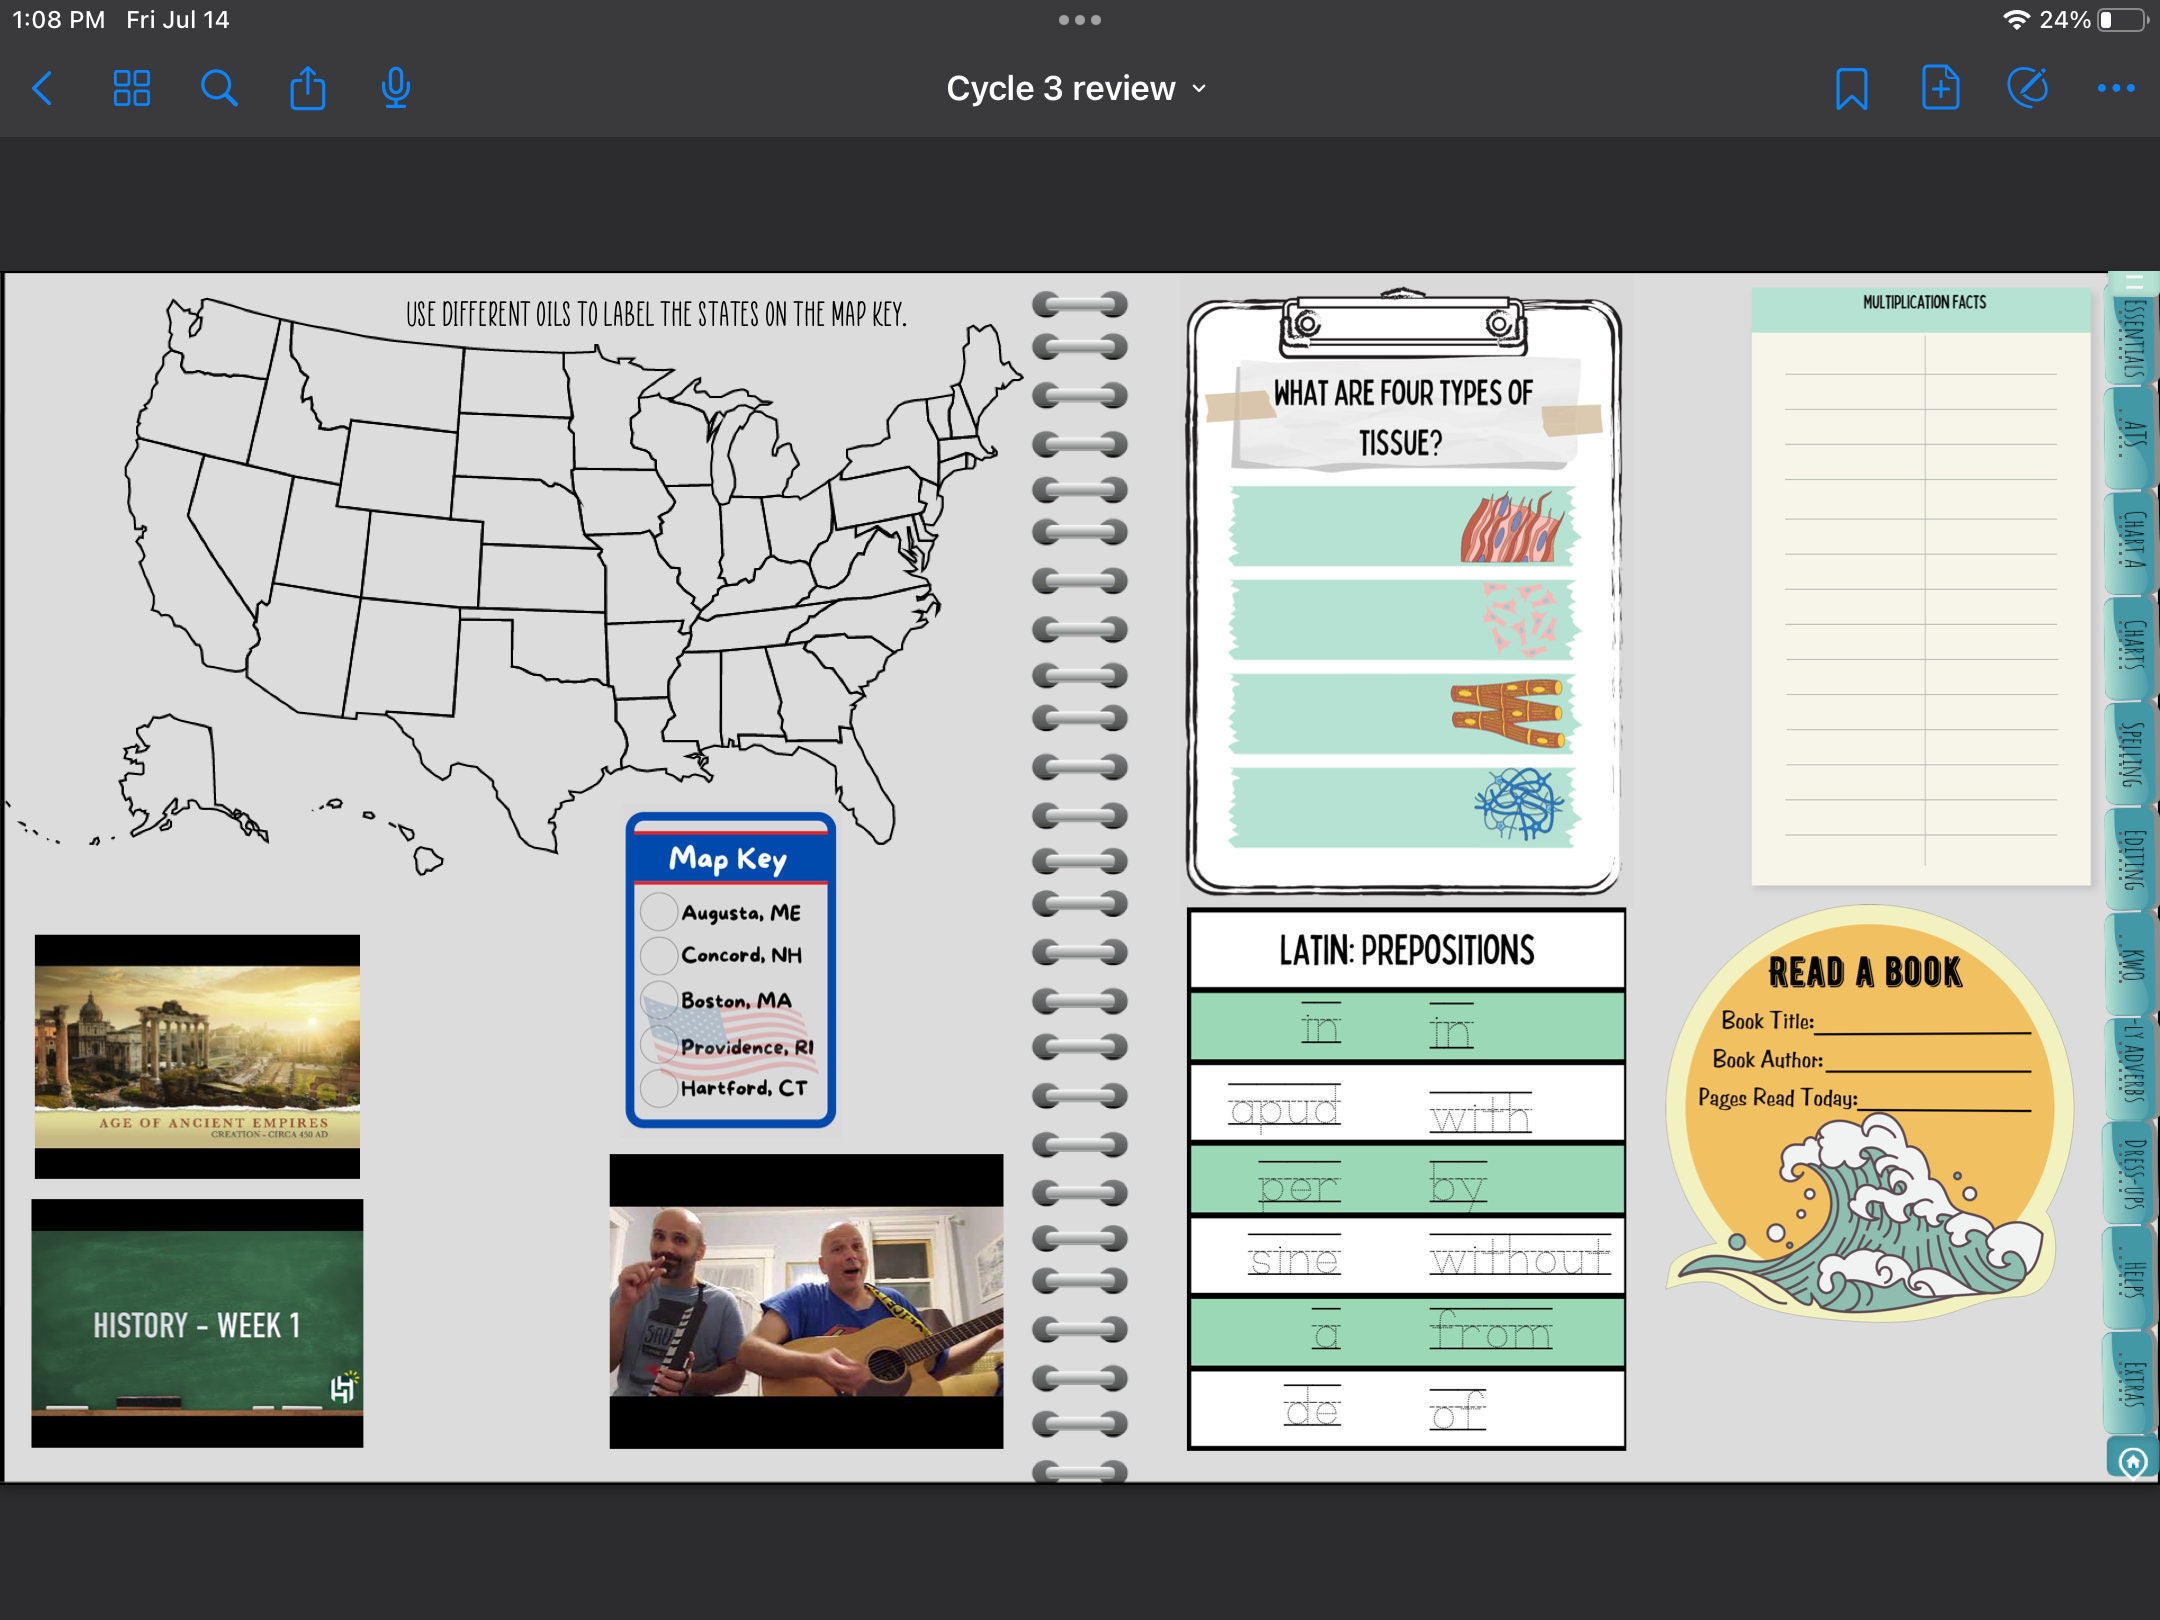This screenshot has height=1620, width=2160.
Task: Tap the share/export icon
Action: pos(307,88)
